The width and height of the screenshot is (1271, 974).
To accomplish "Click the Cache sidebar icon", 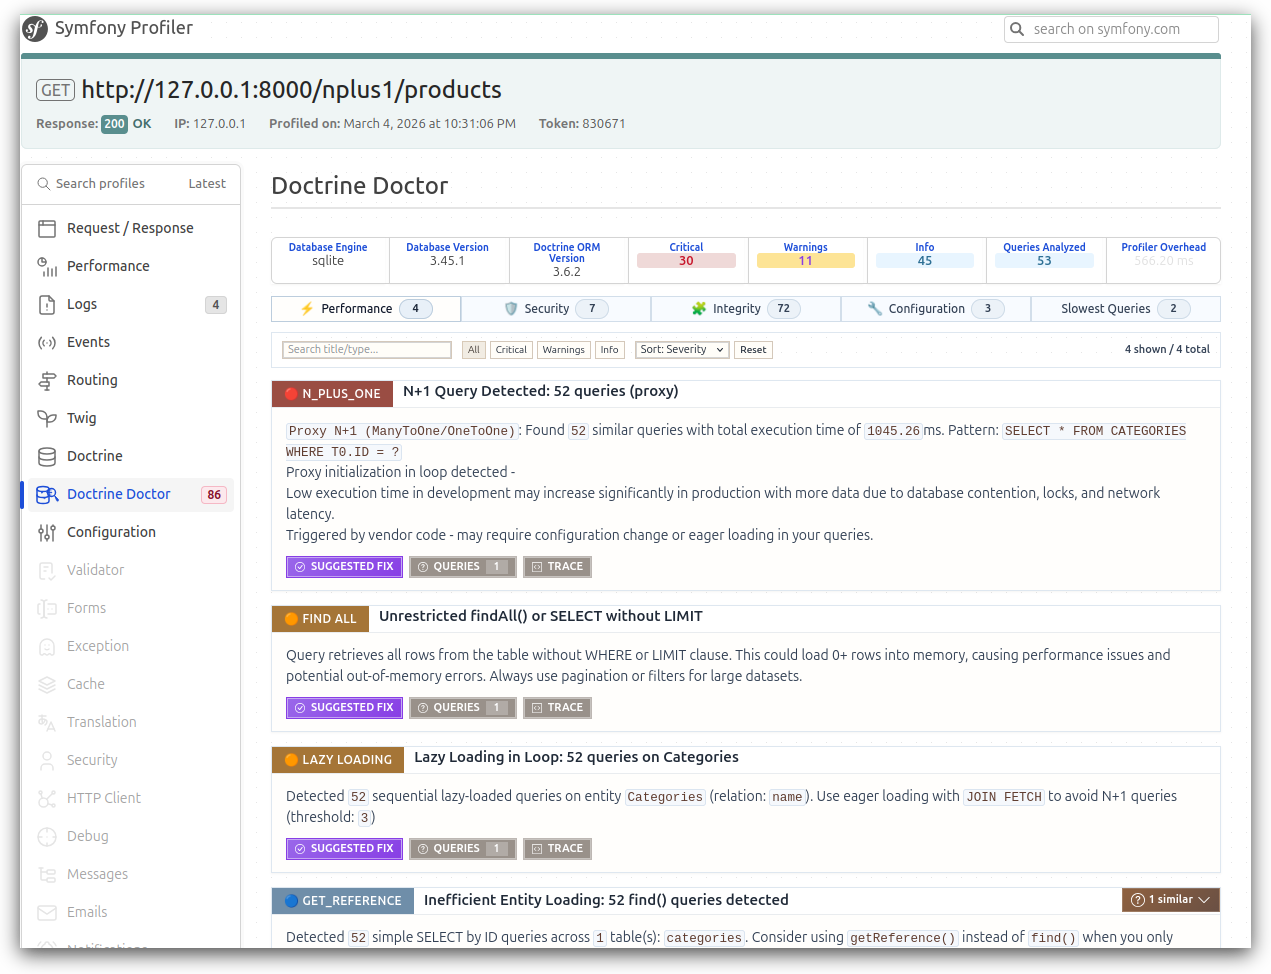I will (x=47, y=684).
